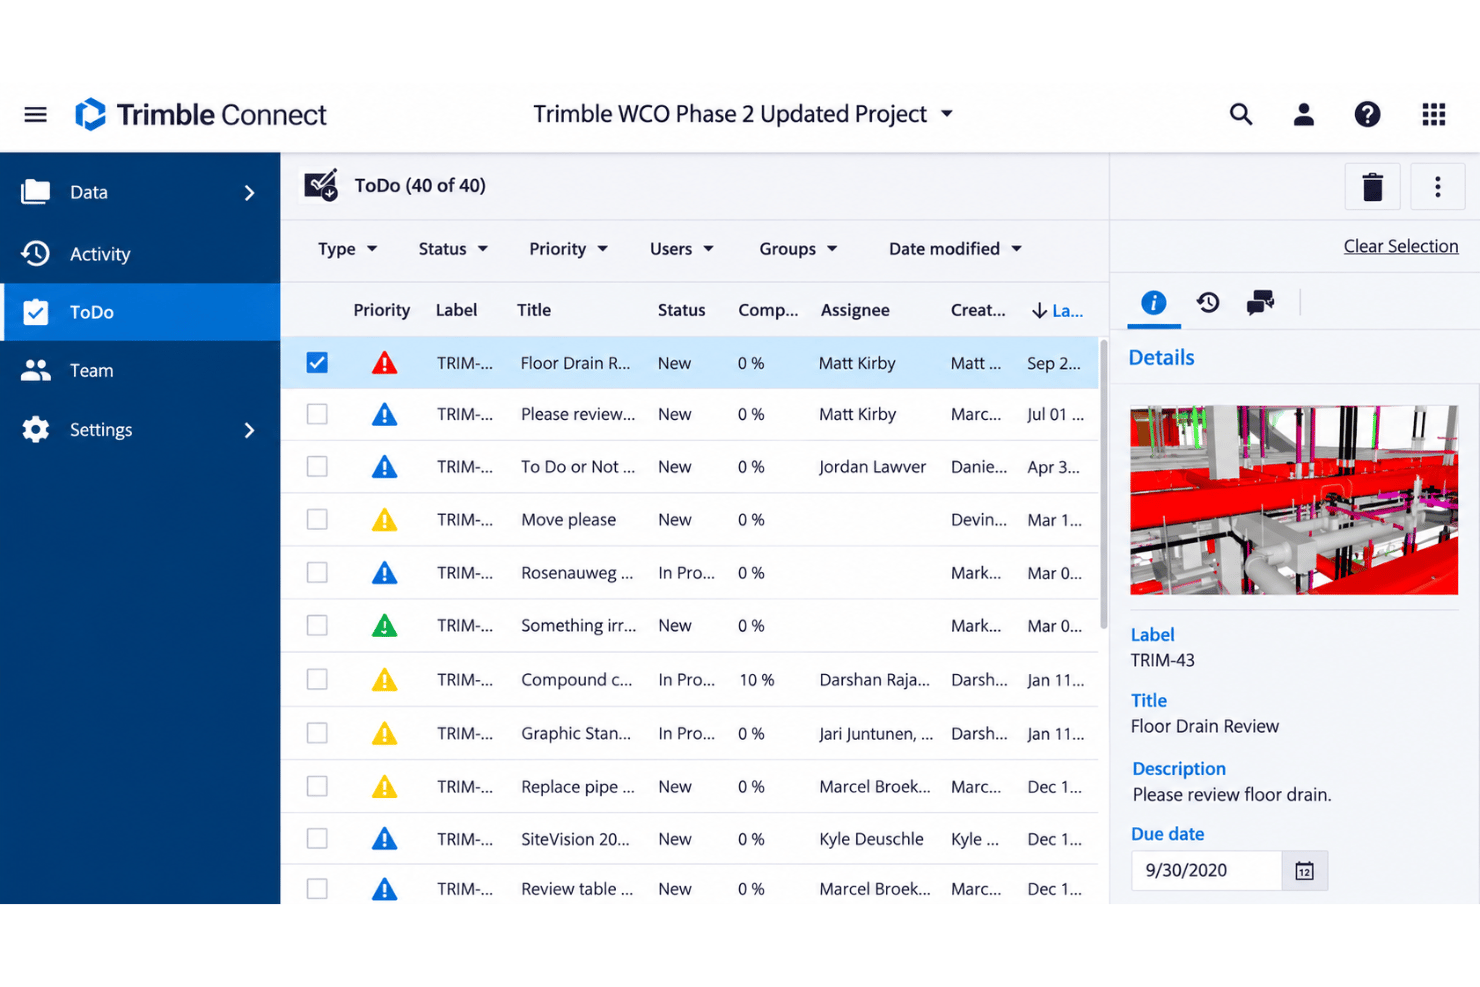This screenshot has height=987, width=1480.
Task: Open the three-dot more options menu
Action: (1437, 186)
